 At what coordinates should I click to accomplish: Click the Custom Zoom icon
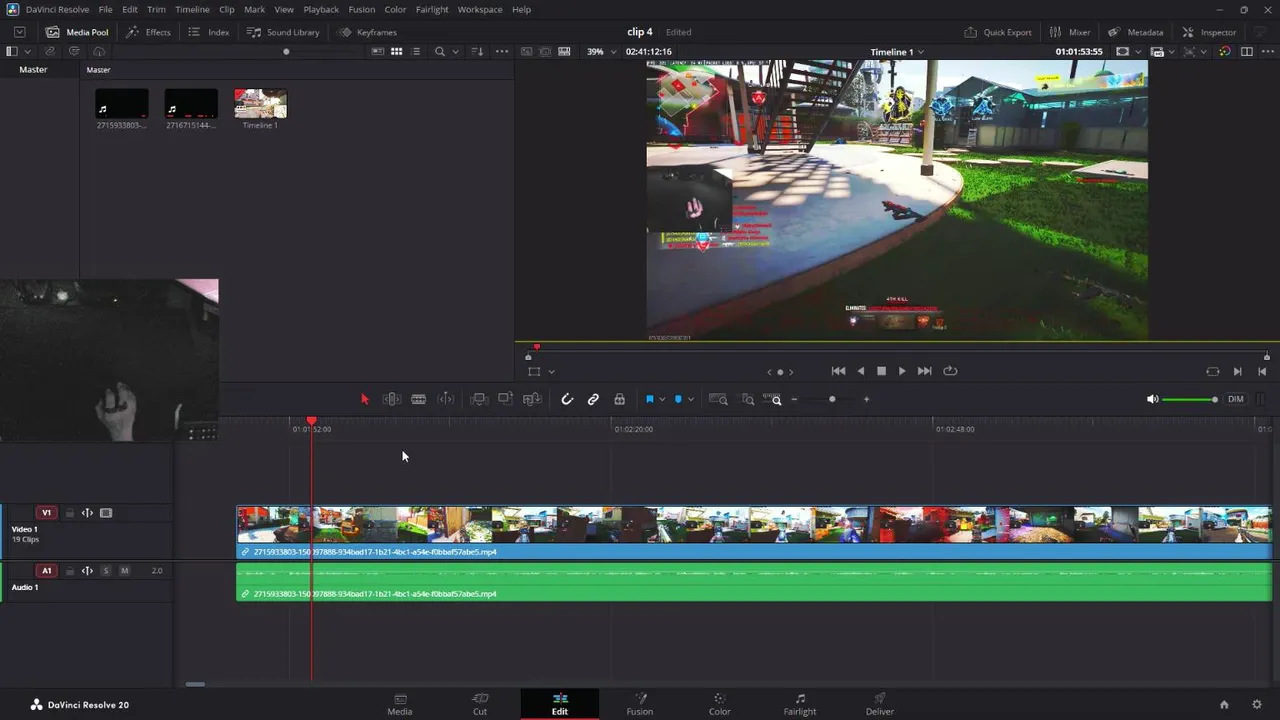pyautogui.click(x=773, y=399)
